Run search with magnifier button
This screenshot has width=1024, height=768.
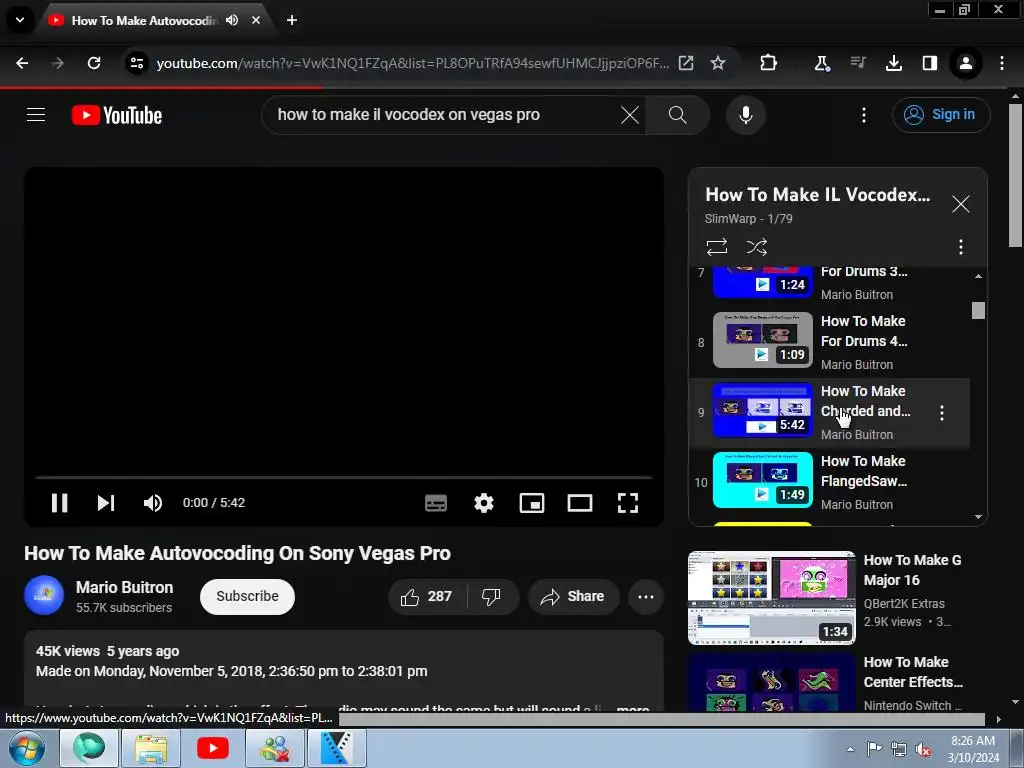[x=677, y=115]
